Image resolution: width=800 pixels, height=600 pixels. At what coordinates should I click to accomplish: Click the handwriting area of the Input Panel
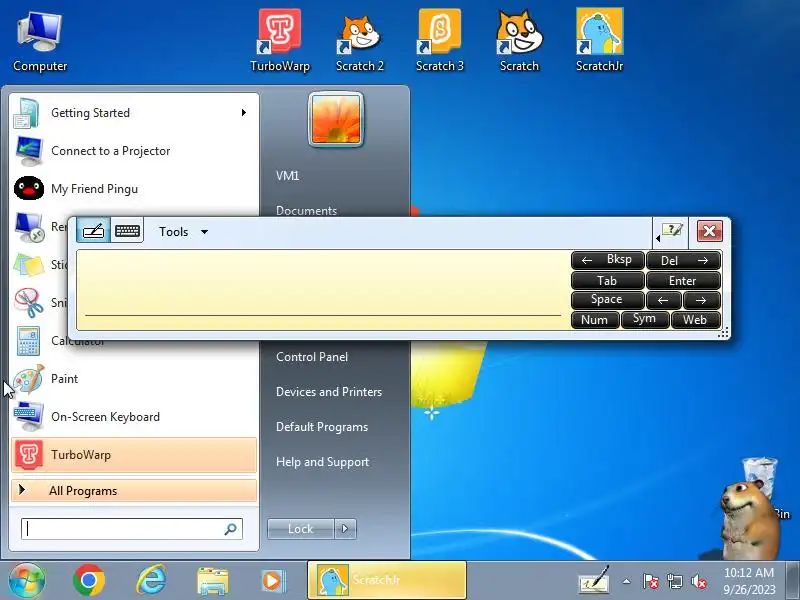pyautogui.click(x=322, y=289)
